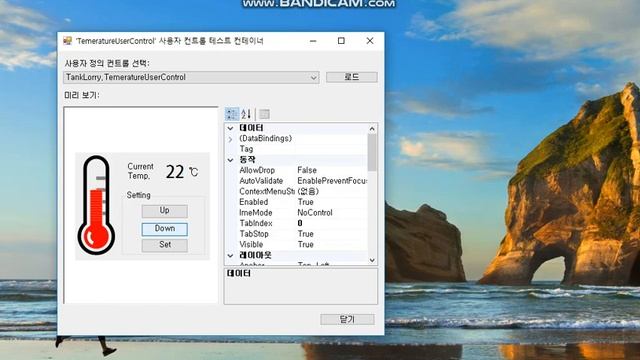
Task: Click the Current Temp. label
Action: tap(140, 171)
